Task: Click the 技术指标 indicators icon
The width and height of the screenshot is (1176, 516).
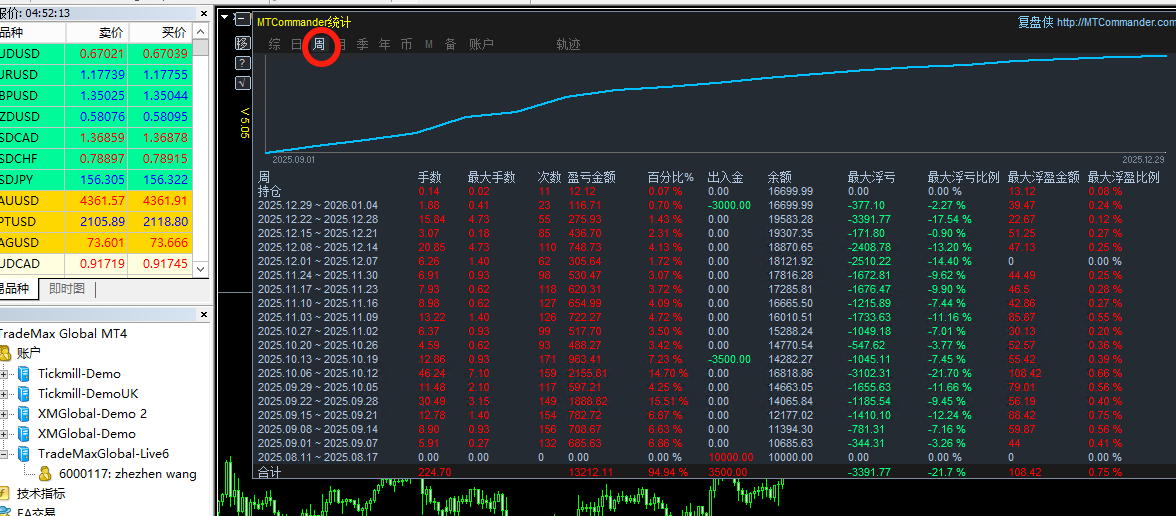Action: [6, 494]
